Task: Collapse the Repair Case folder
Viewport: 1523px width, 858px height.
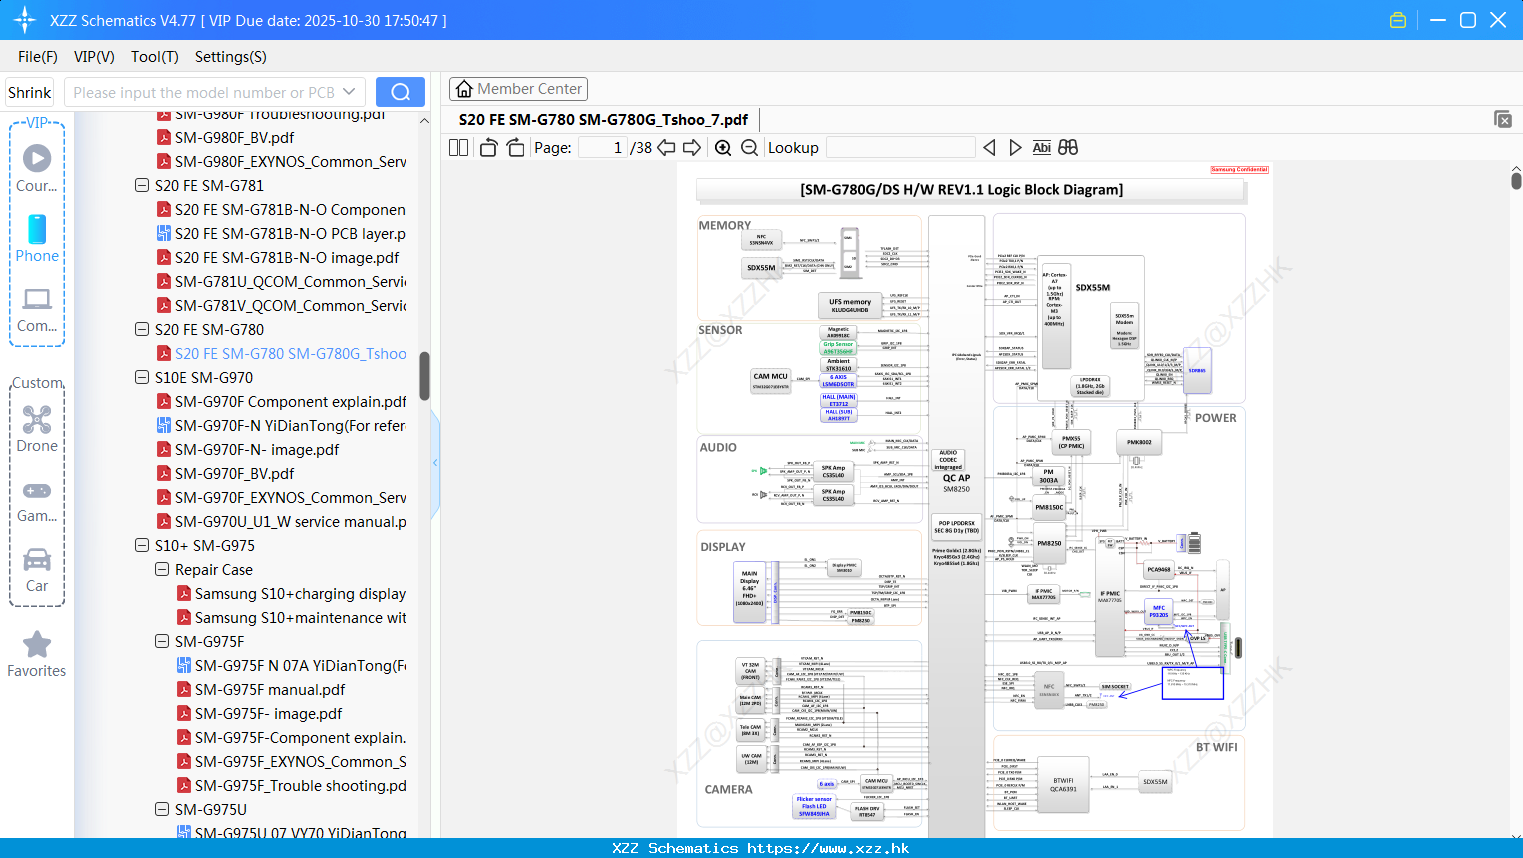Action: [162, 570]
